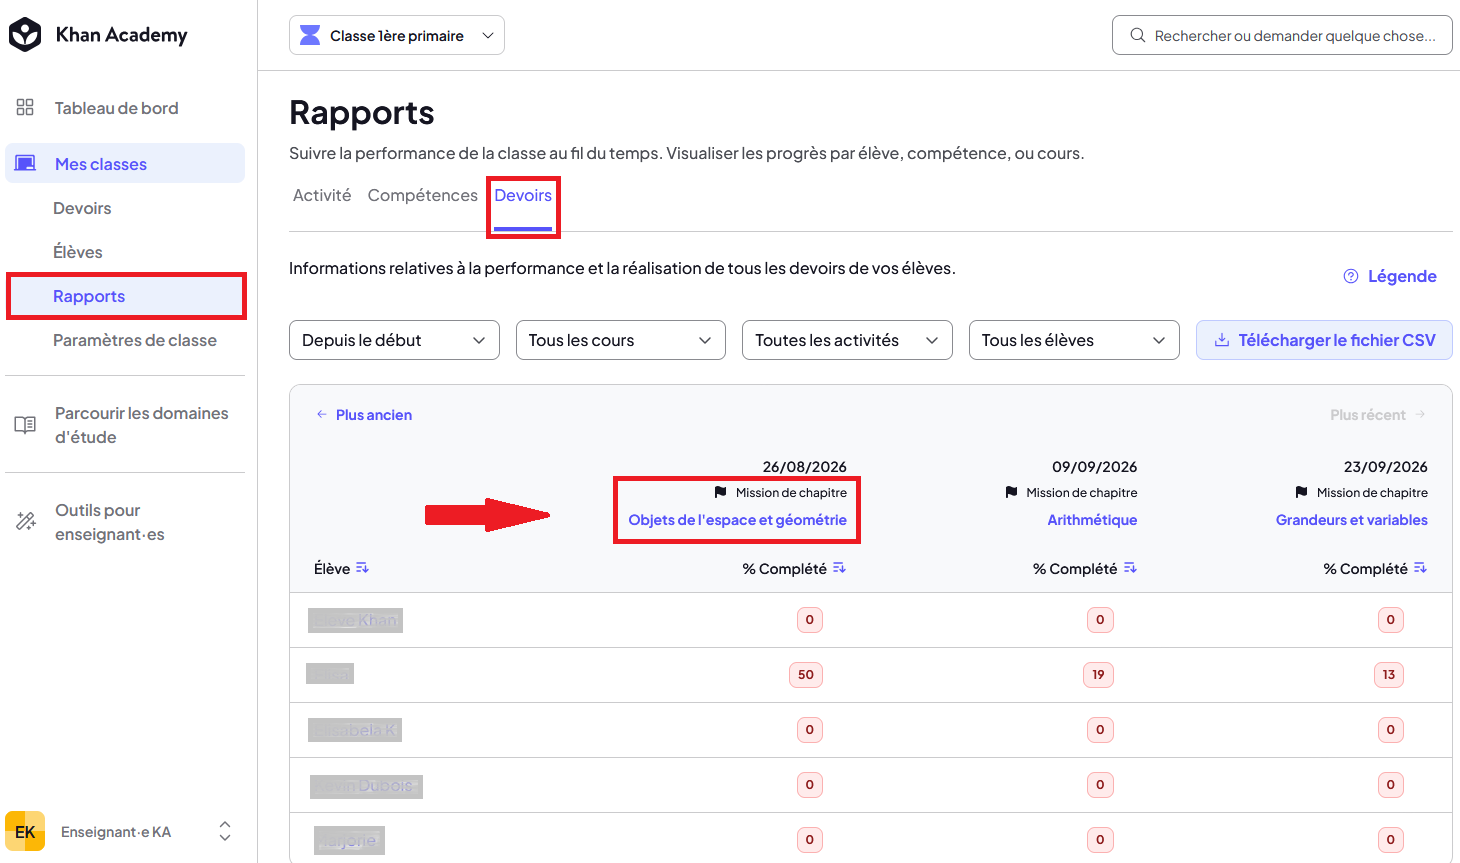1460x863 pixels.
Task: Switch to the Activité tab
Action: [322, 195]
